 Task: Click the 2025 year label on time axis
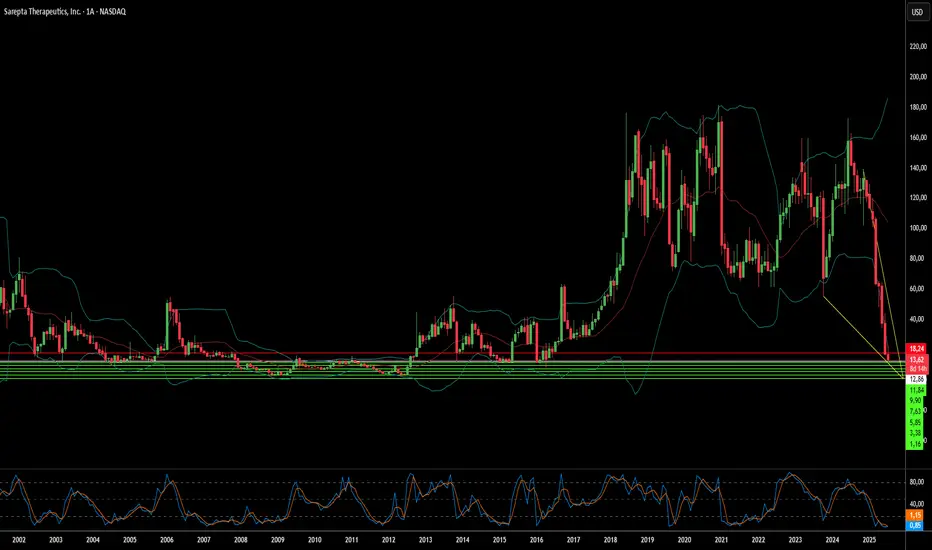(869, 540)
